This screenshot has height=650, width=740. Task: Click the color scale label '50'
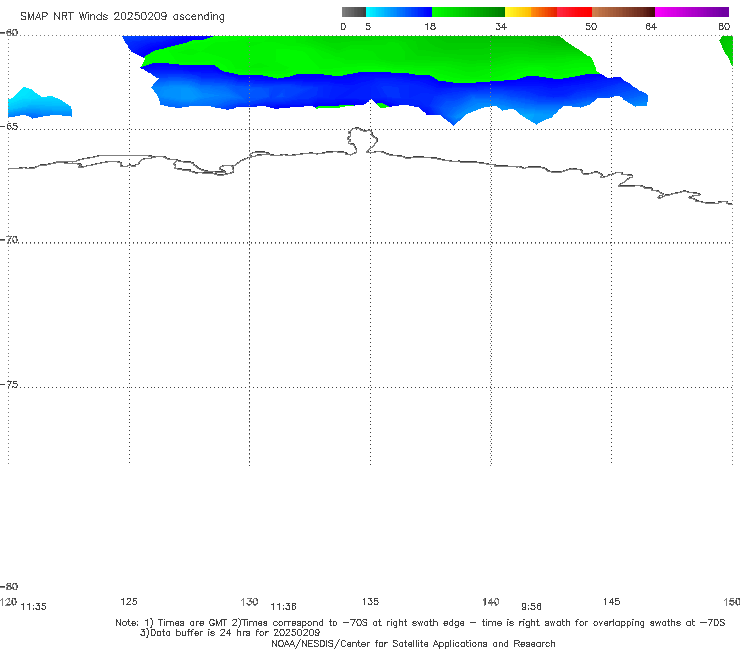coord(591,27)
